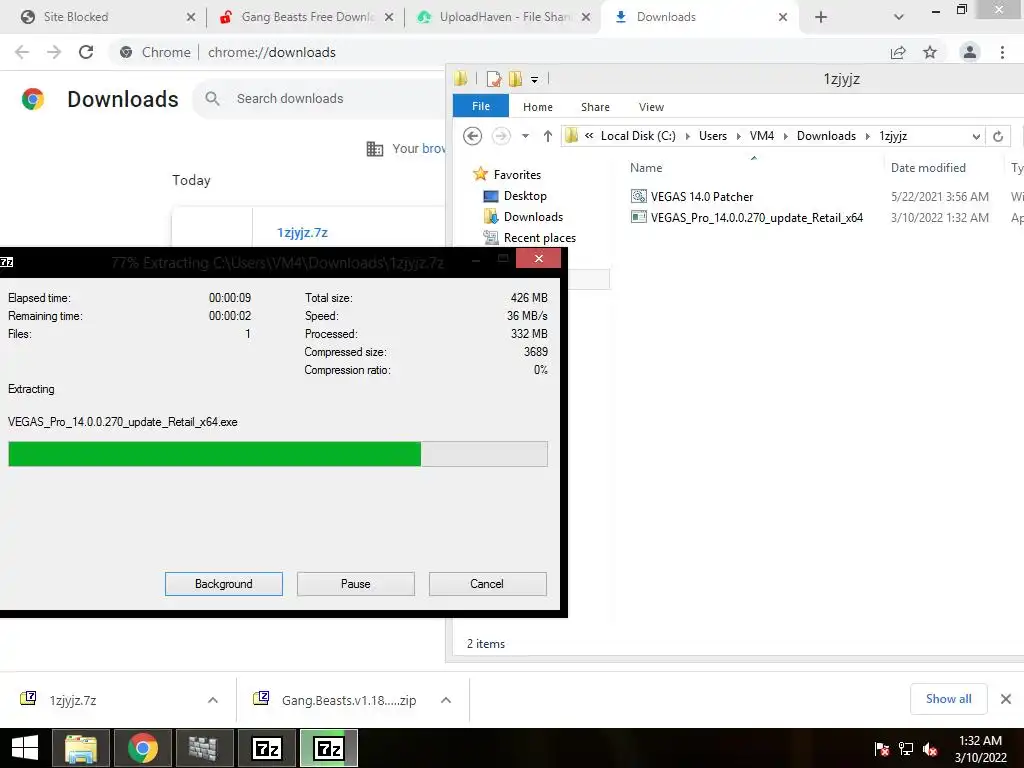Open the Share ribbon tab in Explorer

tap(595, 107)
